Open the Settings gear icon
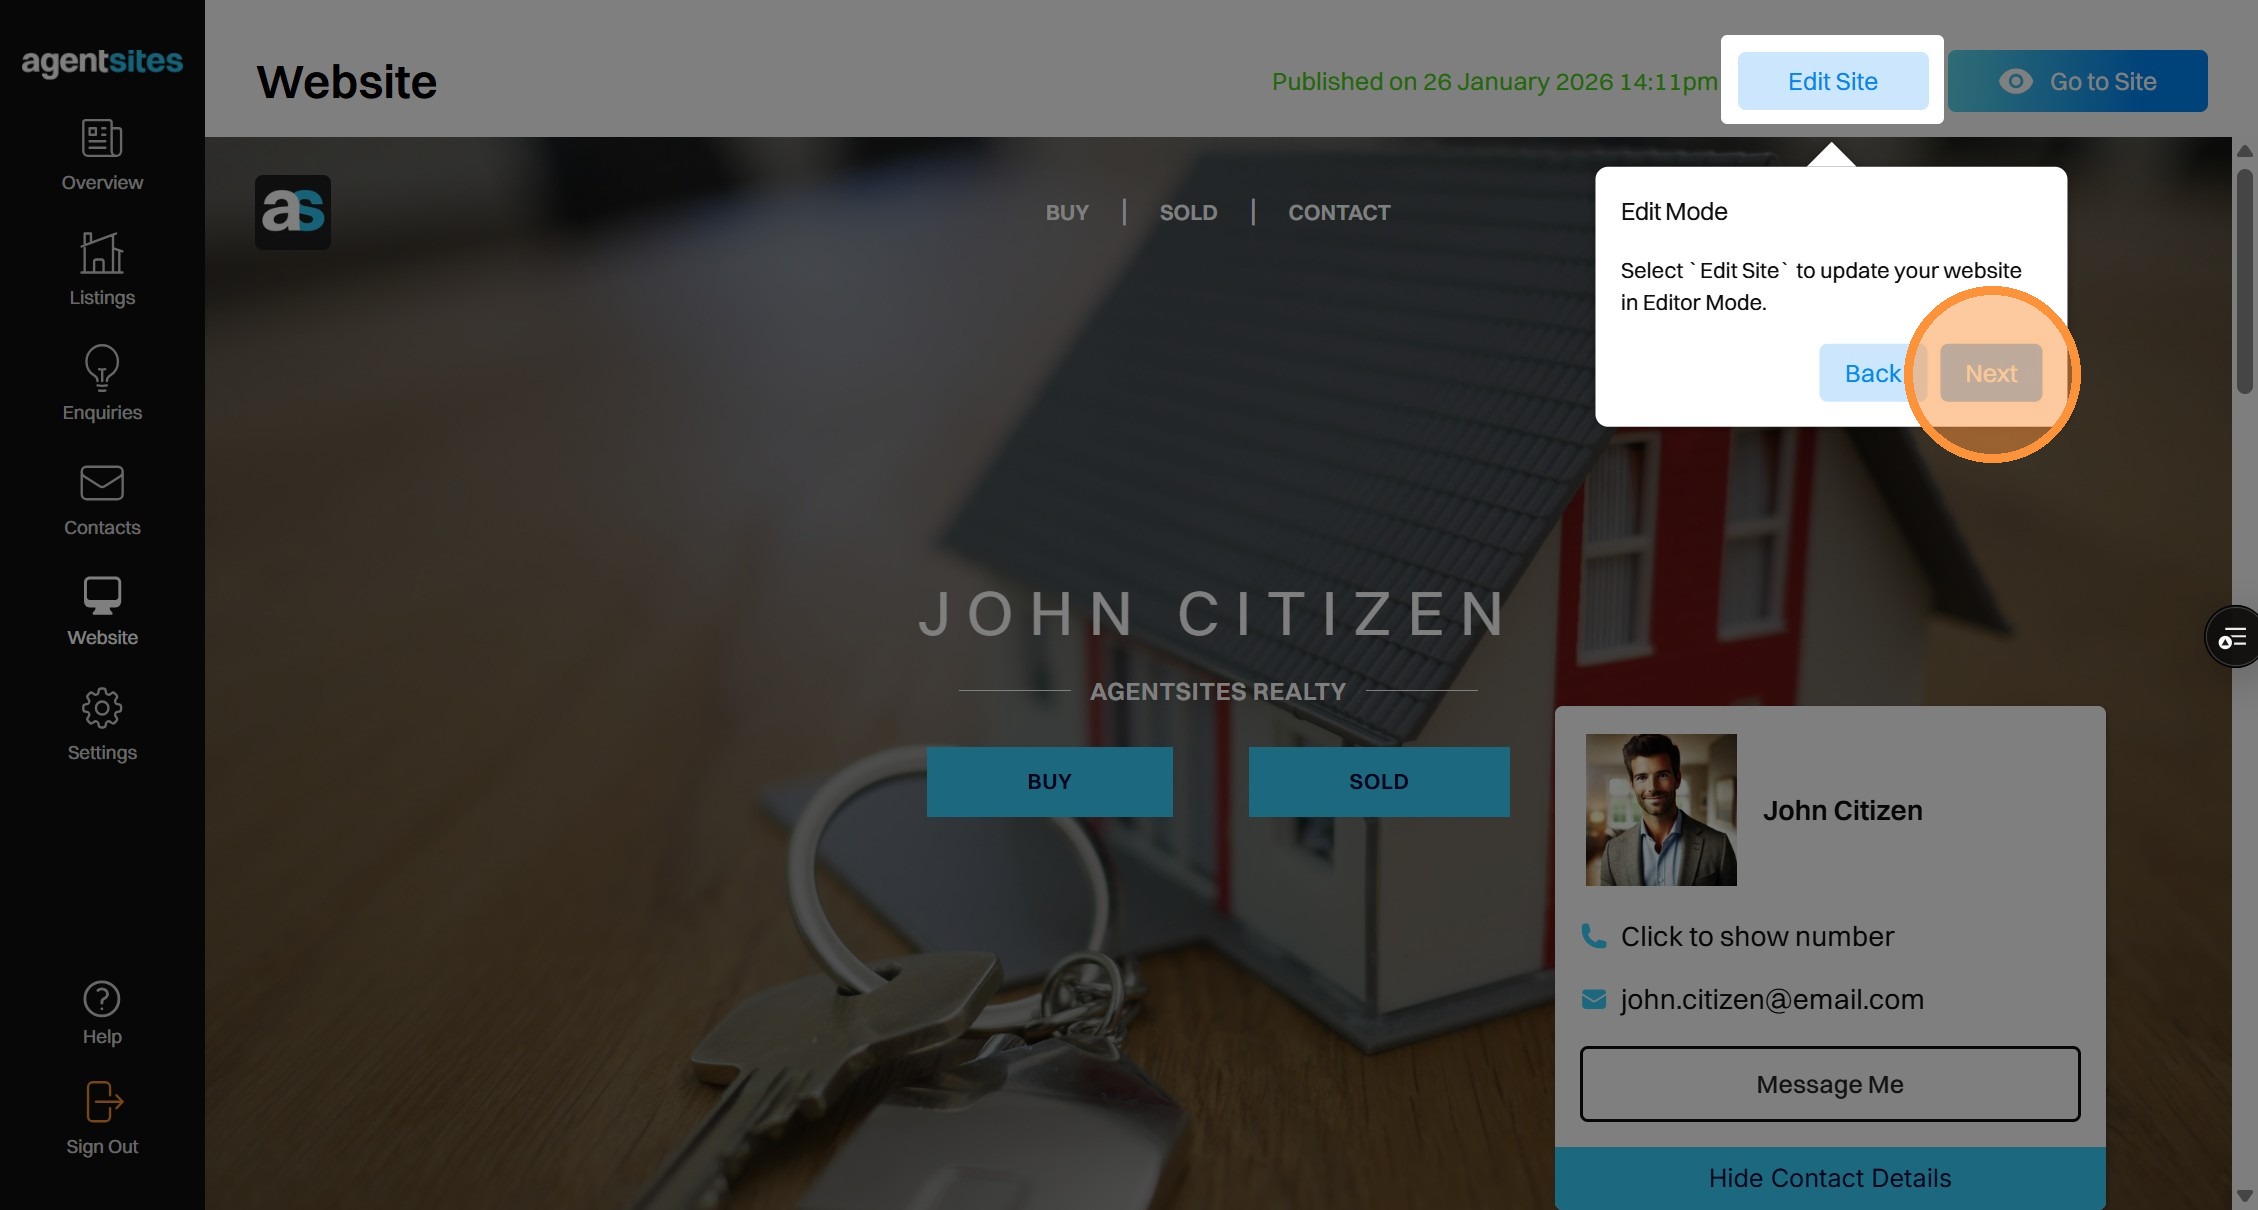 (x=102, y=708)
